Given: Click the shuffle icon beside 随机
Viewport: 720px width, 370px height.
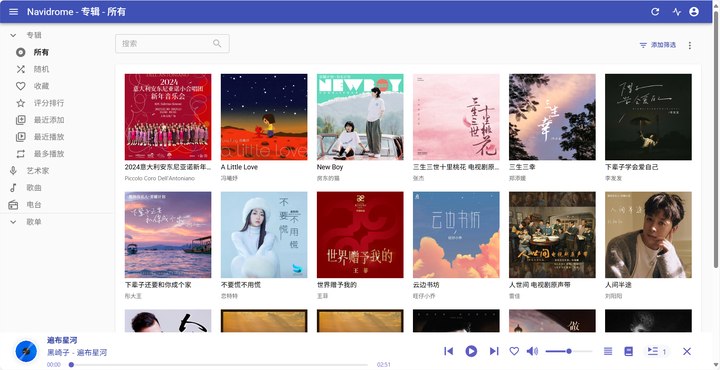Looking at the screenshot, I should coord(20,69).
